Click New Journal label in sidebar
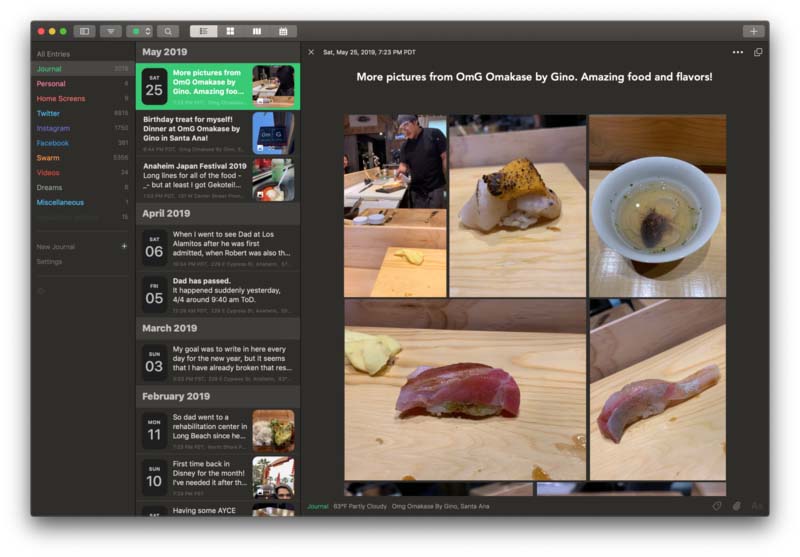Screen dimensions: 800x557 click(x=56, y=247)
